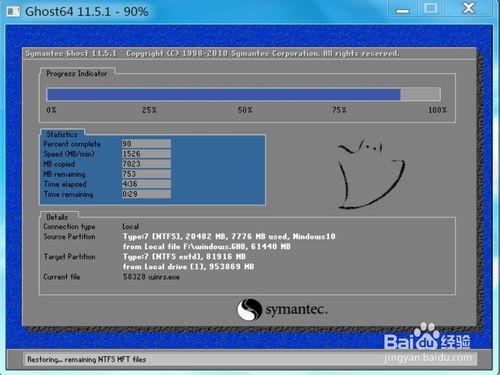The height and width of the screenshot is (375, 500).
Task: Click the Percent complete label
Action: coord(72,144)
